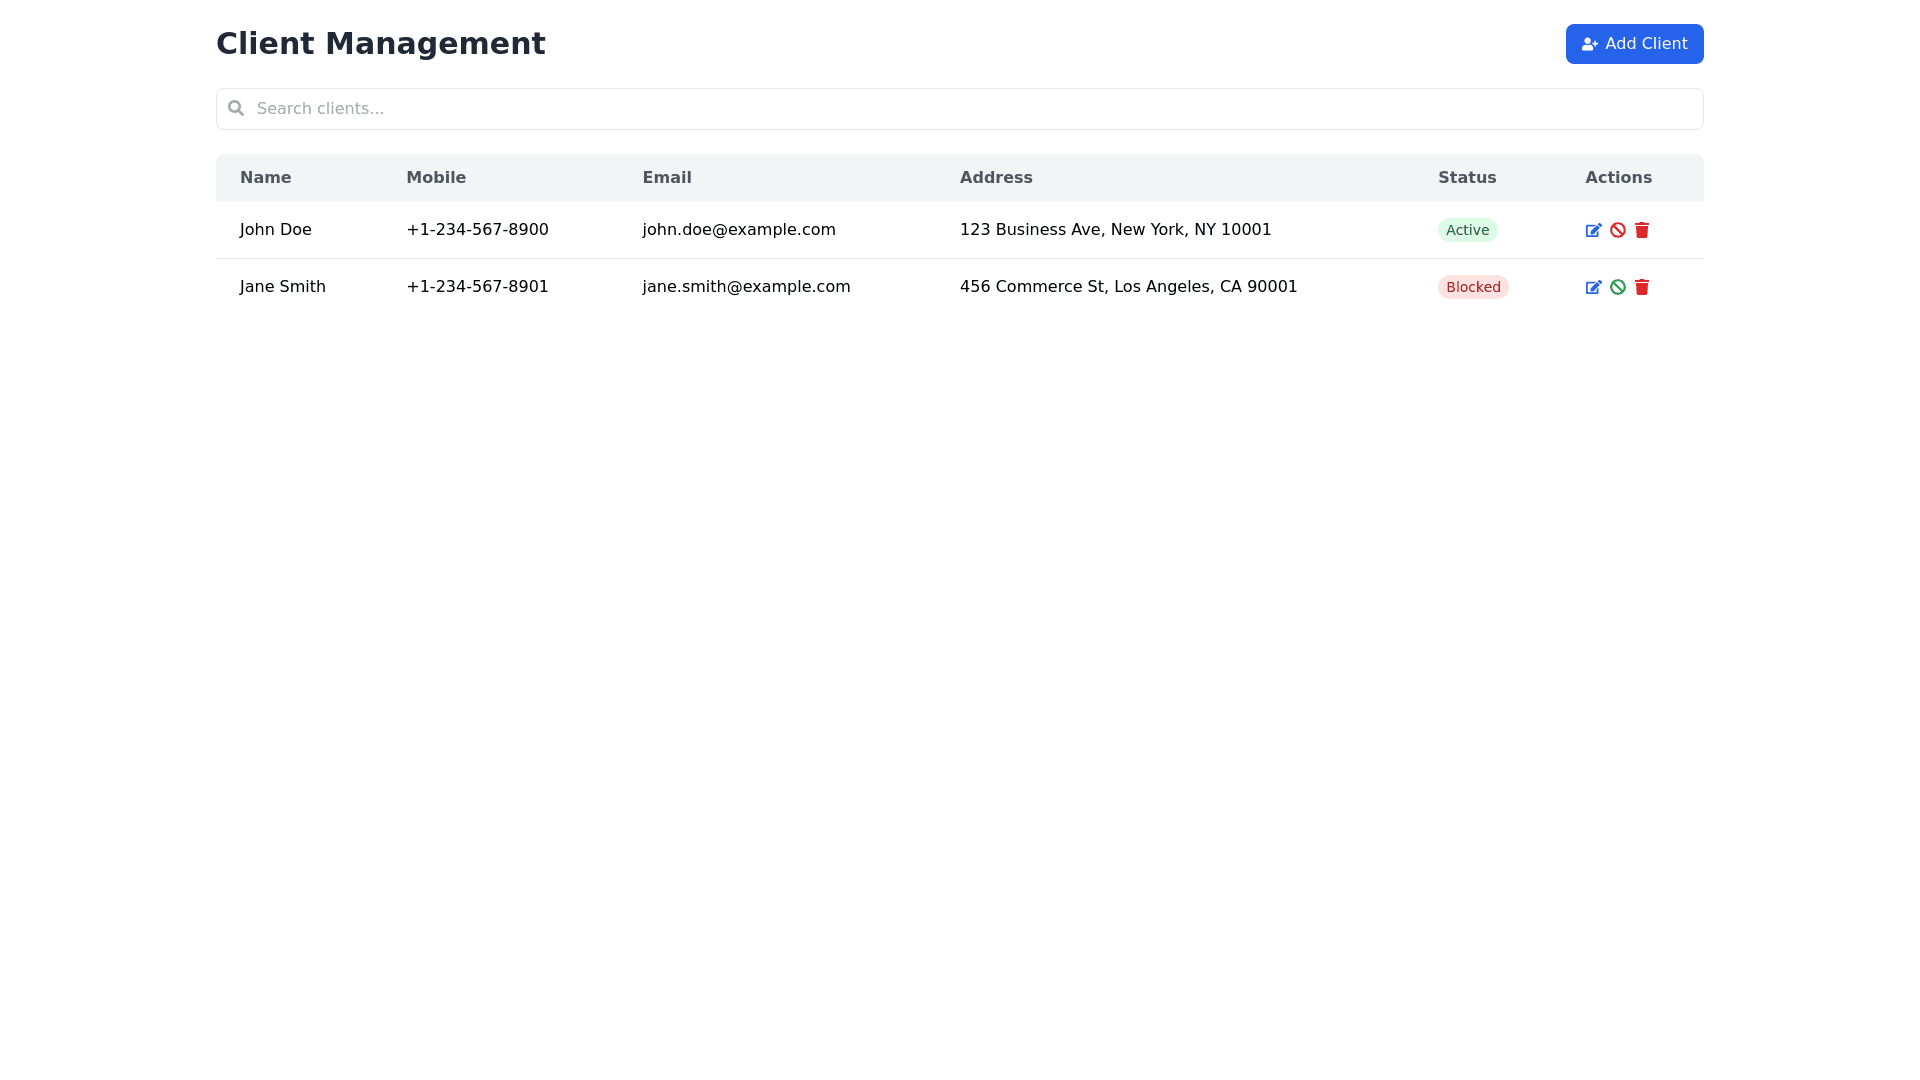Click the Status column header
Screen dimensions: 1920x1080
(x=1467, y=178)
